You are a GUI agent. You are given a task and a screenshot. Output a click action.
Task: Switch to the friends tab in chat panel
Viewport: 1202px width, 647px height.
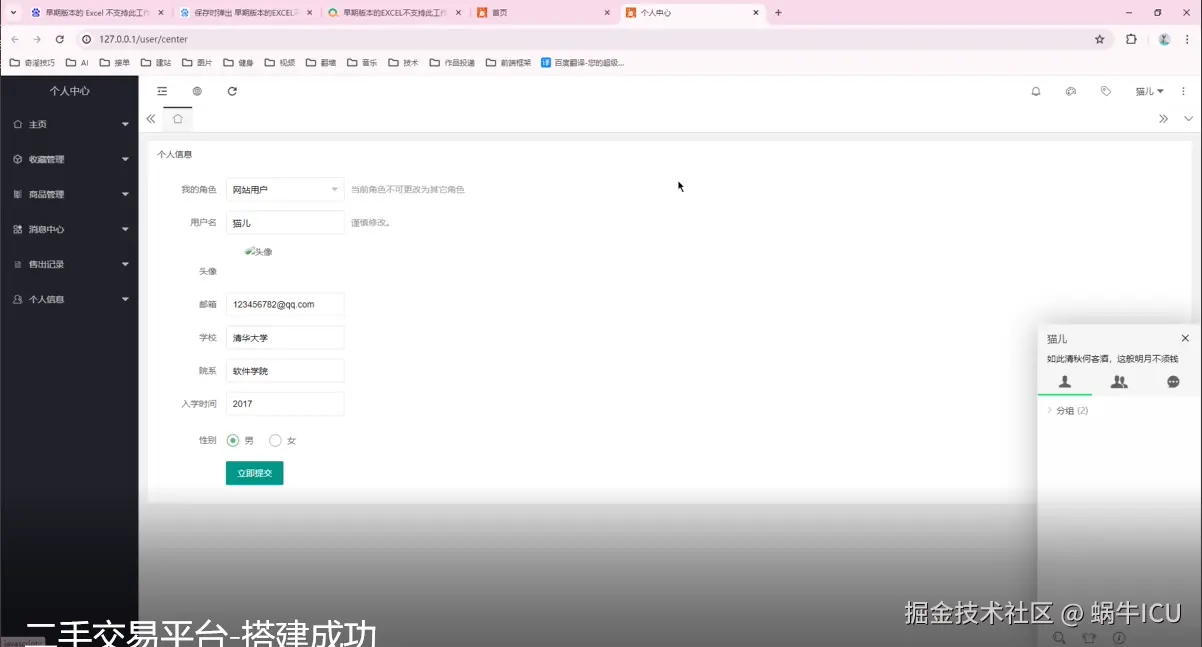(1065, 382)
